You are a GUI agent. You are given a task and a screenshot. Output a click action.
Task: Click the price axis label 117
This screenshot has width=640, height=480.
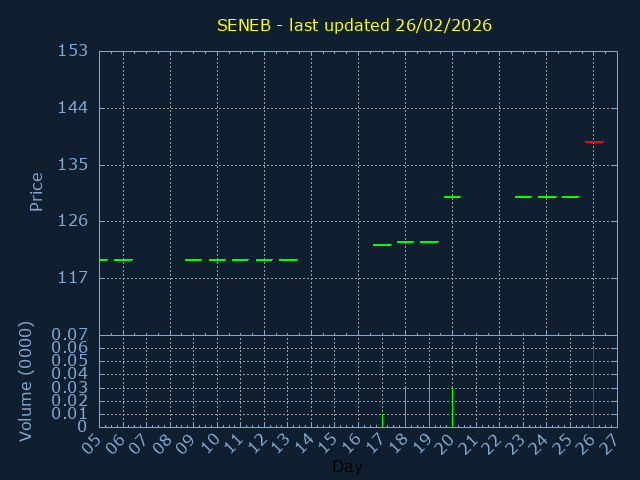(x=73, y=278)
